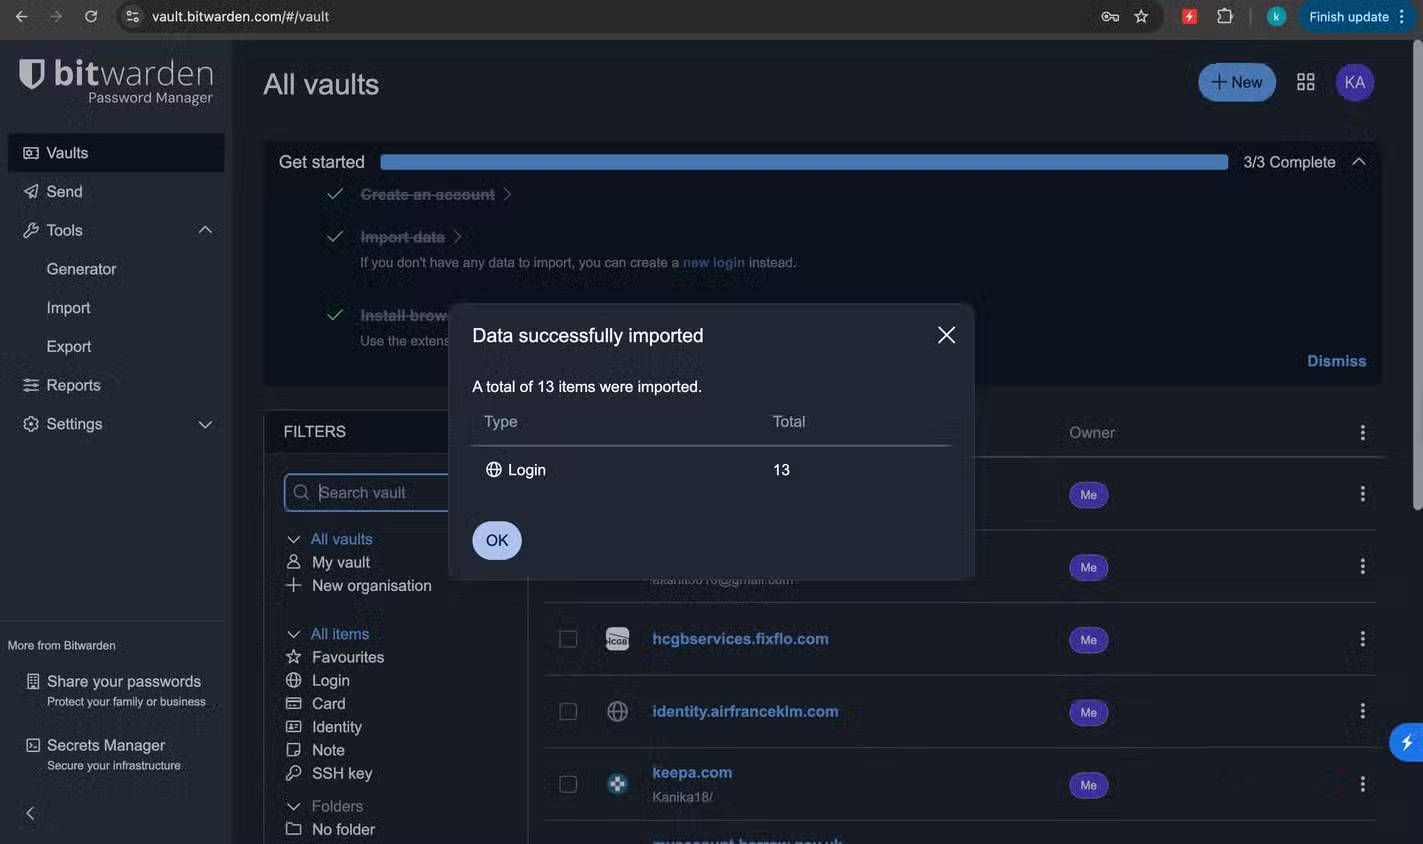Open options for hcgbservices.fixflo.com row
Viewport: 1423px width, 844px height.
pos(1362,639)
